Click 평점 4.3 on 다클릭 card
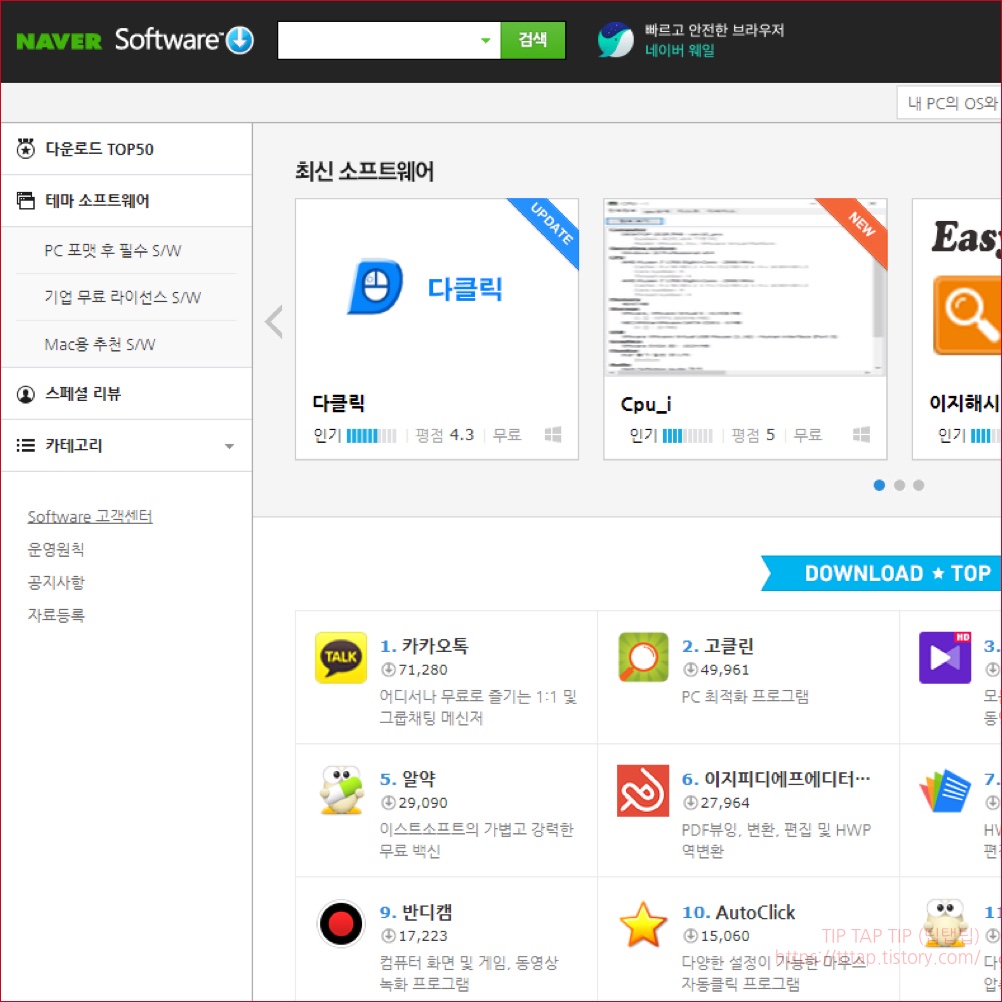This screenshot has width=1002, height=1002. tap(445, 435)
